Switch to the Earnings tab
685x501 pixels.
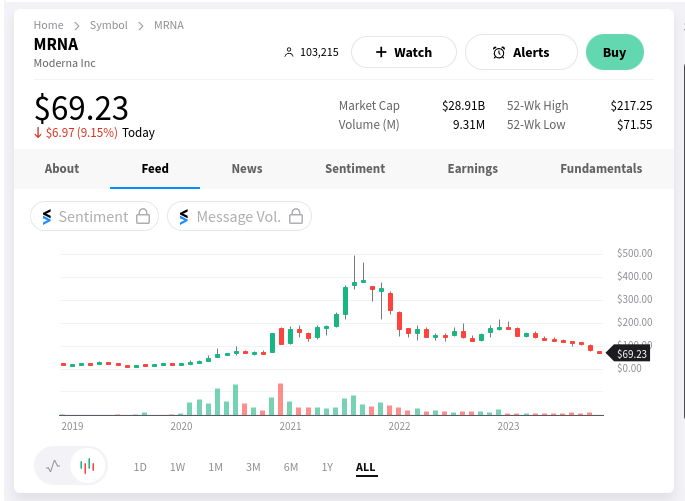pos(473,168)
